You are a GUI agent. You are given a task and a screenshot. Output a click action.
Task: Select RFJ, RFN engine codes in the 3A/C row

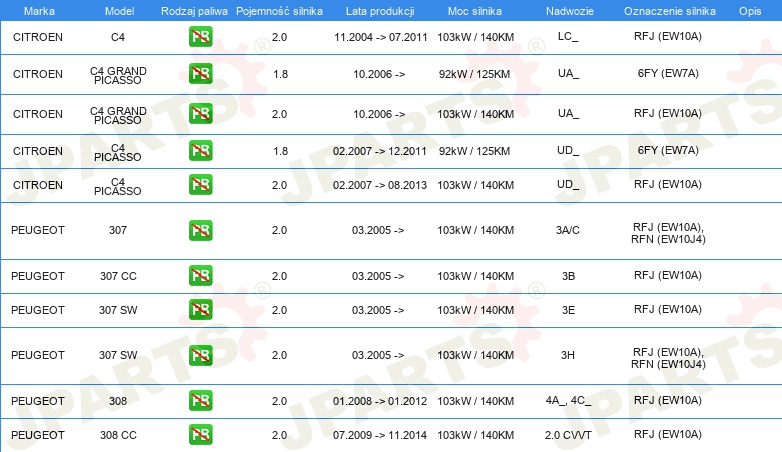pos(668,233)
